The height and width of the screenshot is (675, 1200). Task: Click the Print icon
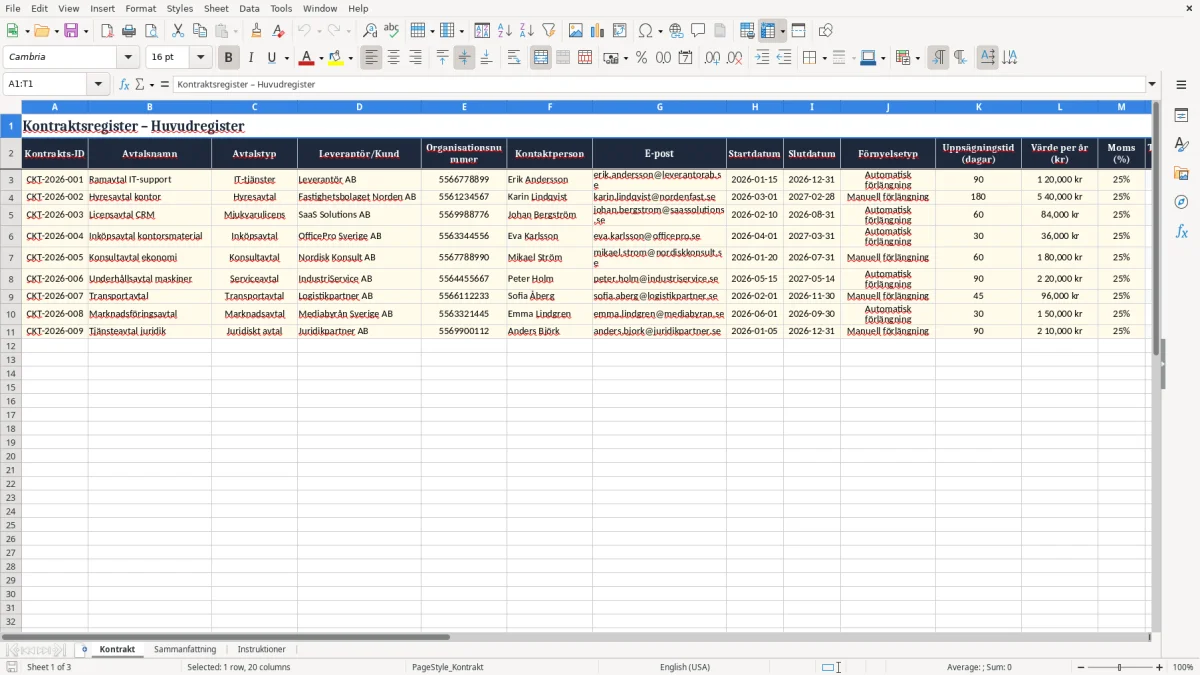129,31
